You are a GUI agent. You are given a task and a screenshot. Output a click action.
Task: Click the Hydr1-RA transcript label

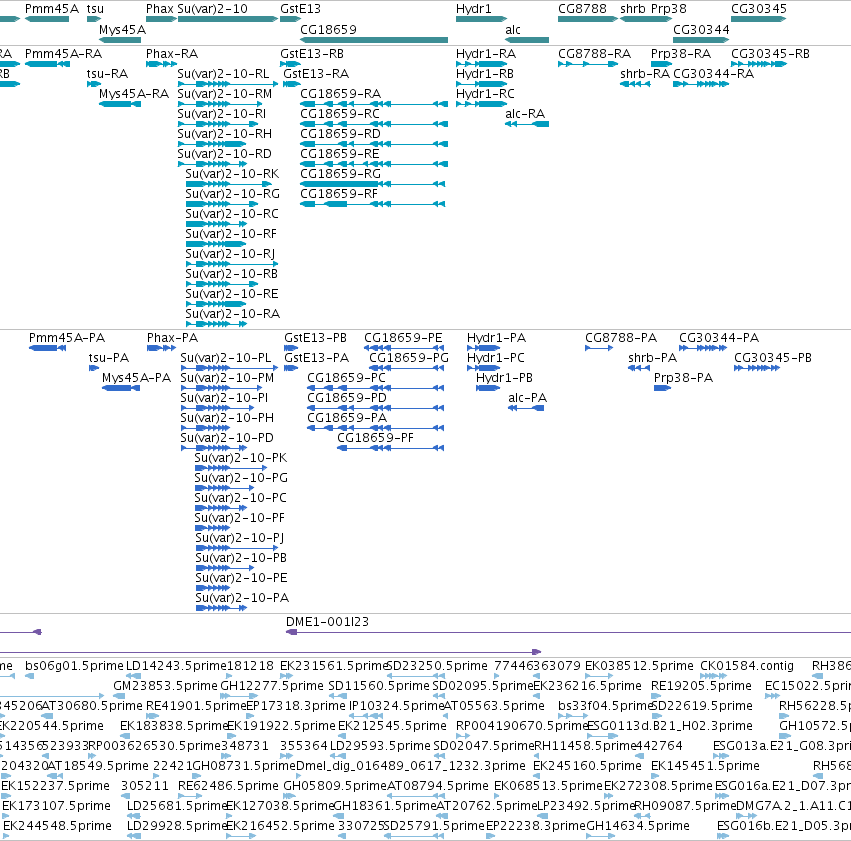point(486,54)
